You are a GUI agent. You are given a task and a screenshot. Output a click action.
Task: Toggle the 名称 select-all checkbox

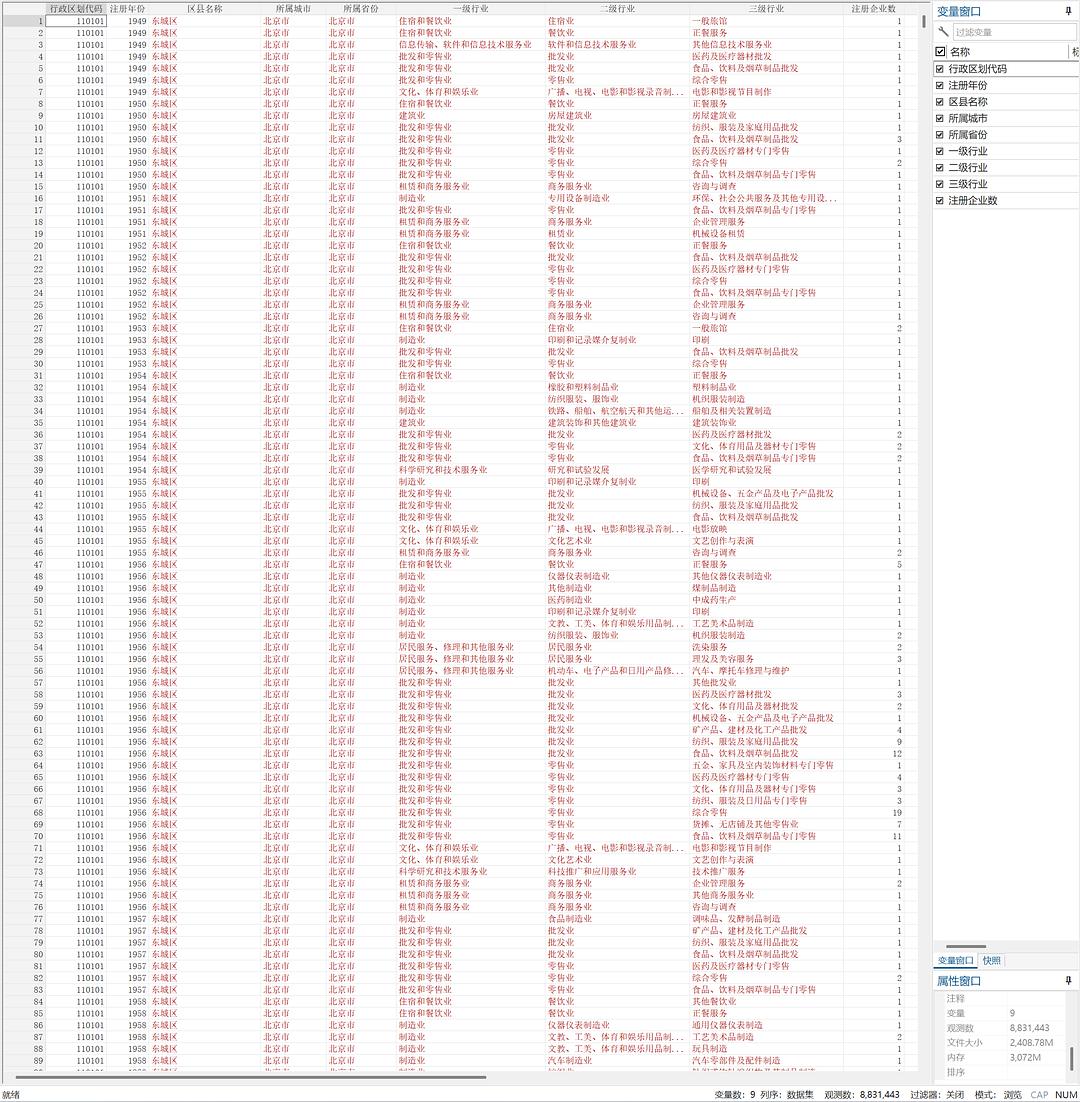coord(941,51)
